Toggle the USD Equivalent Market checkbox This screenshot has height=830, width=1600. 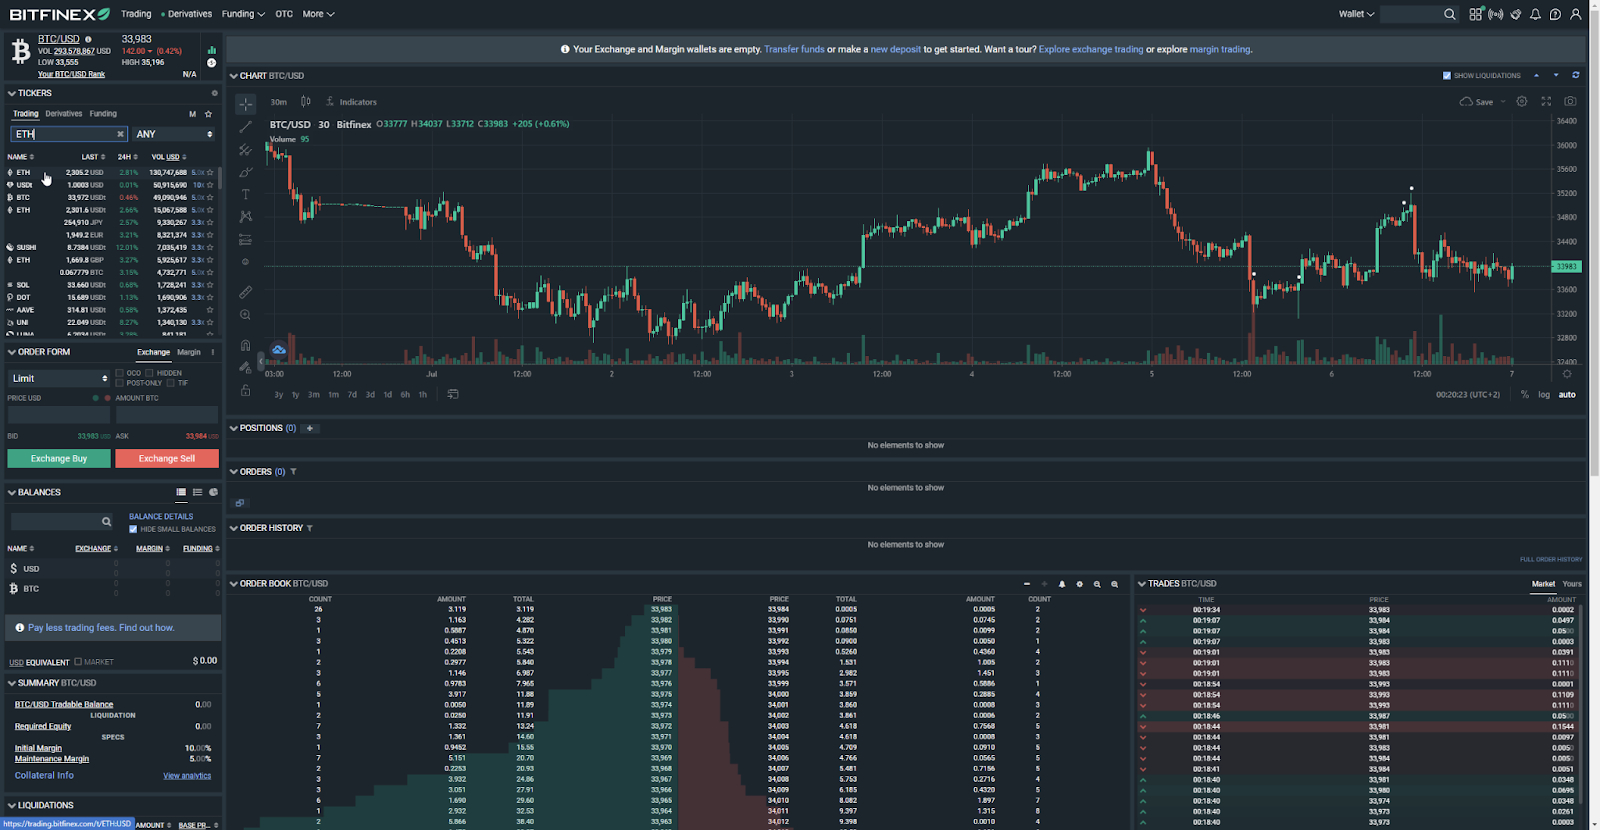click(x=78, y=662)
